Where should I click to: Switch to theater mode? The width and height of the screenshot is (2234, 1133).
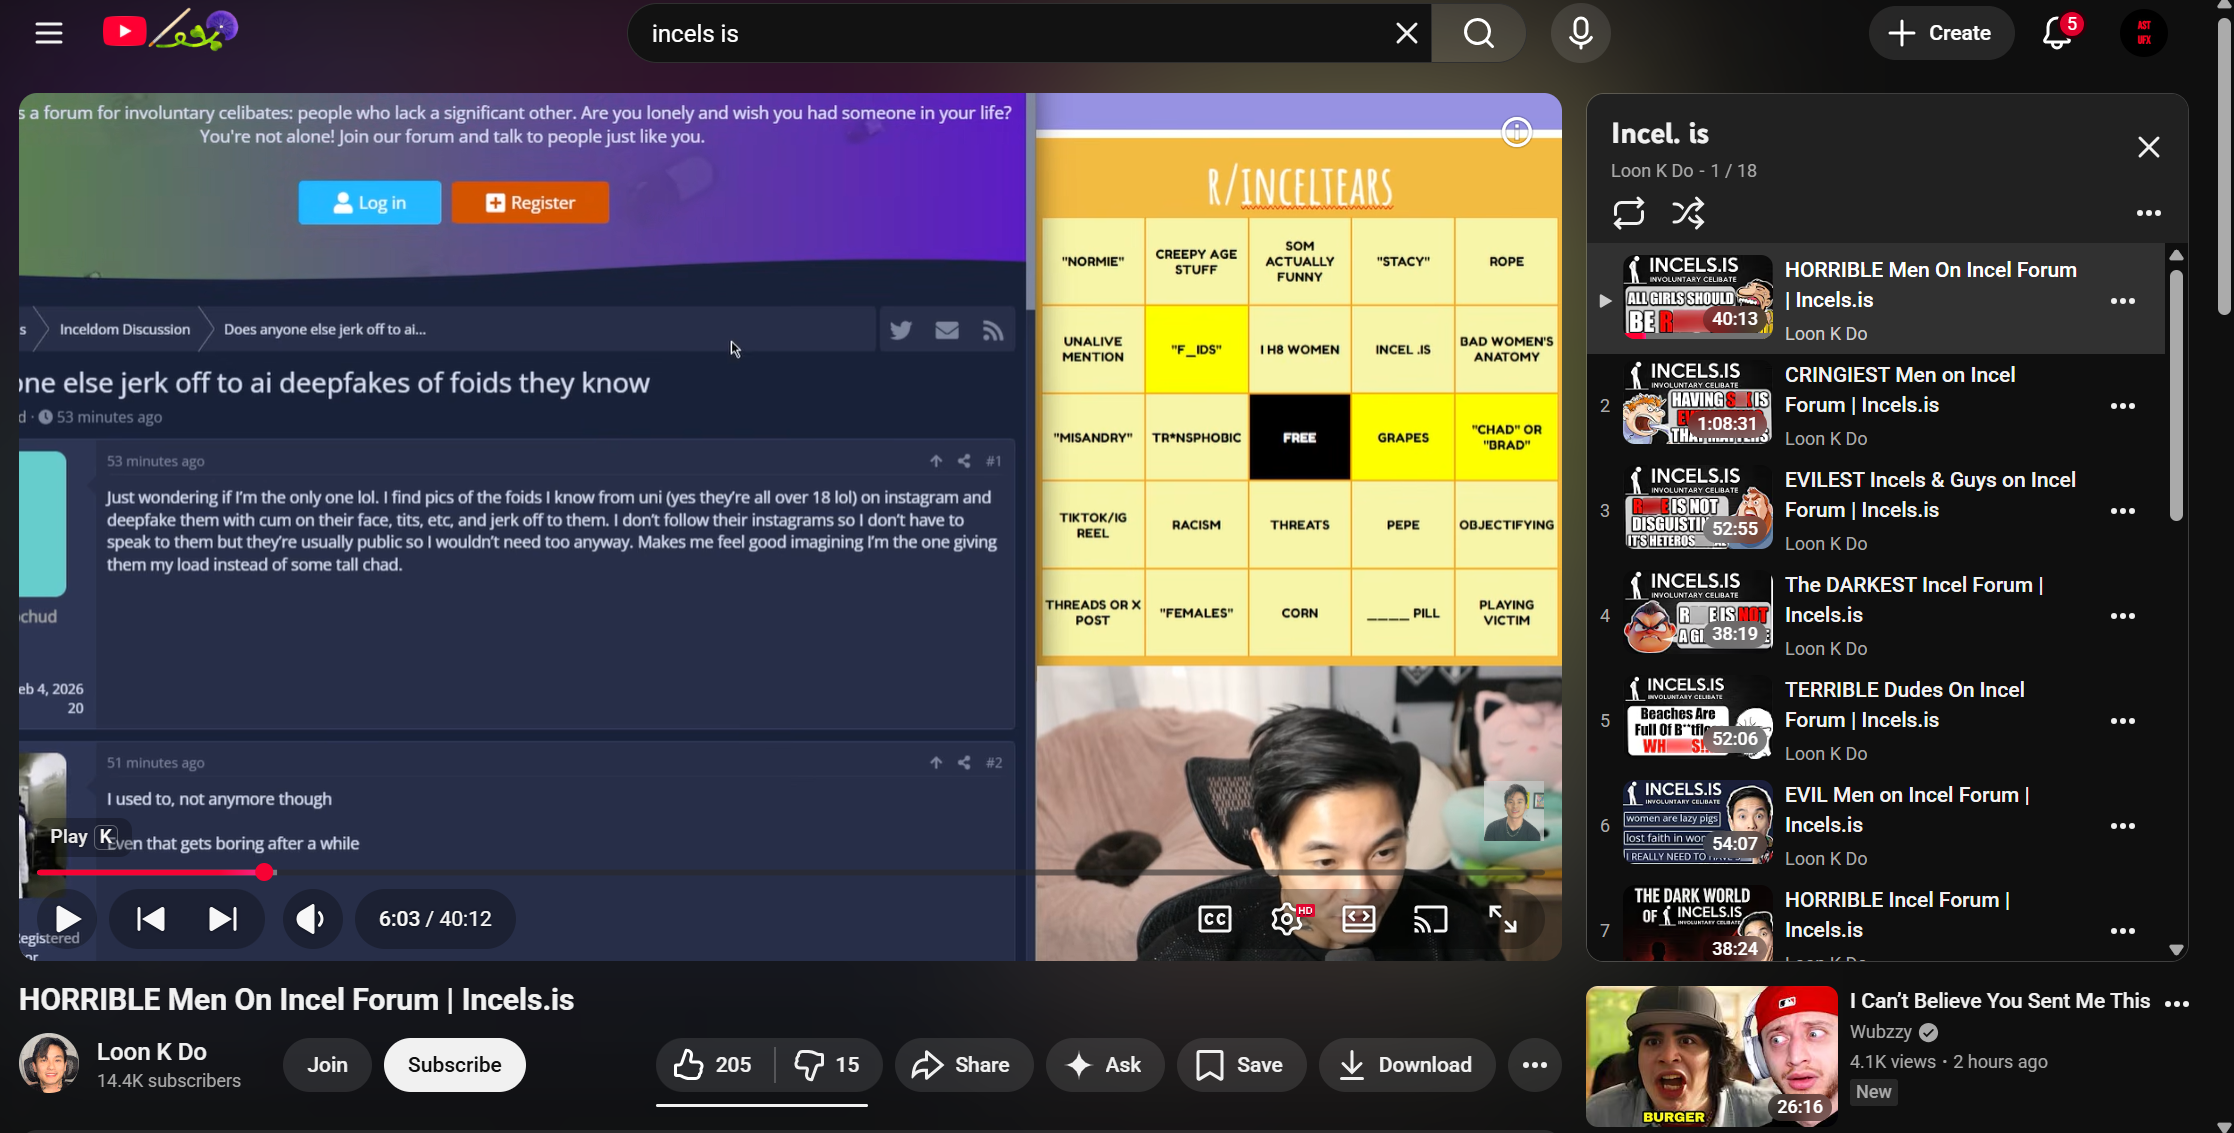point(1359,918)
